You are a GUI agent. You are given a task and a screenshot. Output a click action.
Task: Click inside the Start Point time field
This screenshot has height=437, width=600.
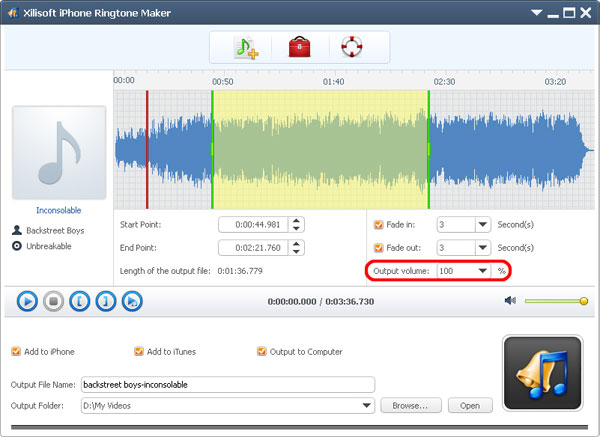point(254,225)
